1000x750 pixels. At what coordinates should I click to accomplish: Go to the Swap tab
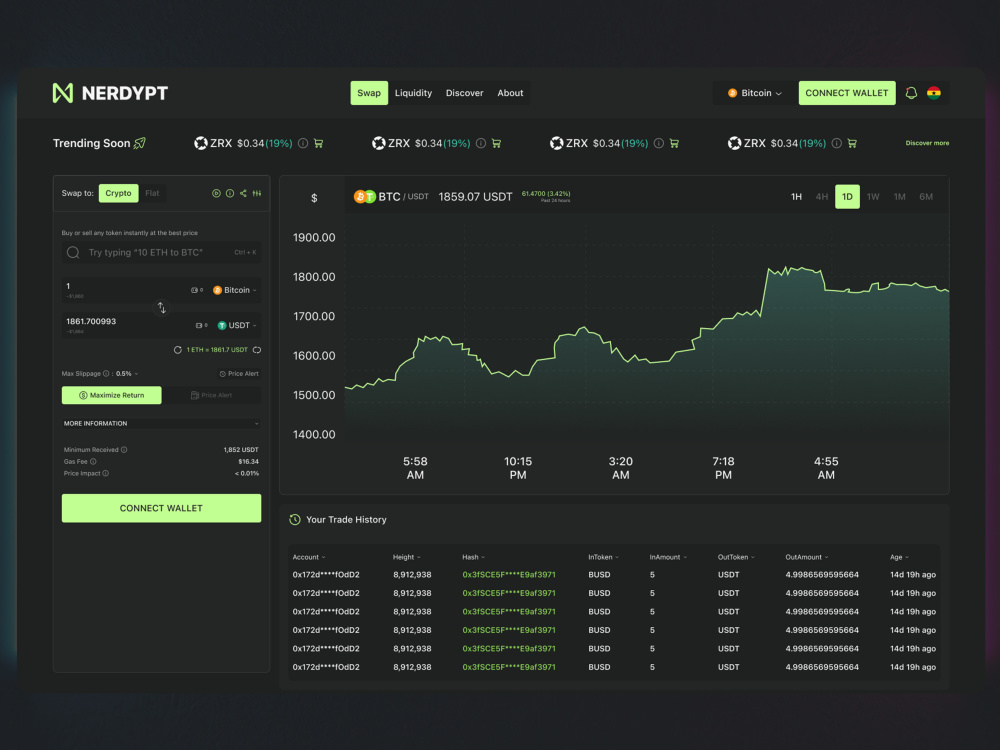[x=369, y=93]
